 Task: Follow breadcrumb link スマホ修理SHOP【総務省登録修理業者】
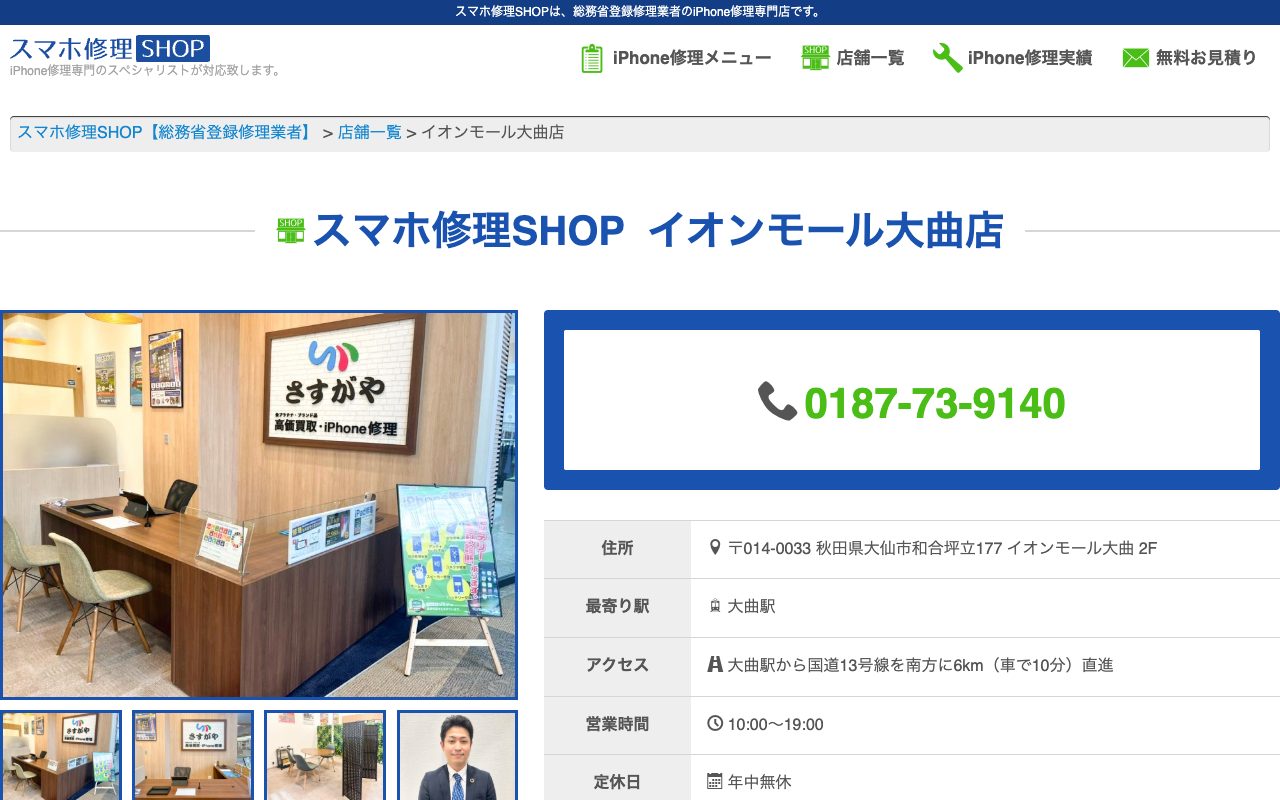[x=166, y=132]
